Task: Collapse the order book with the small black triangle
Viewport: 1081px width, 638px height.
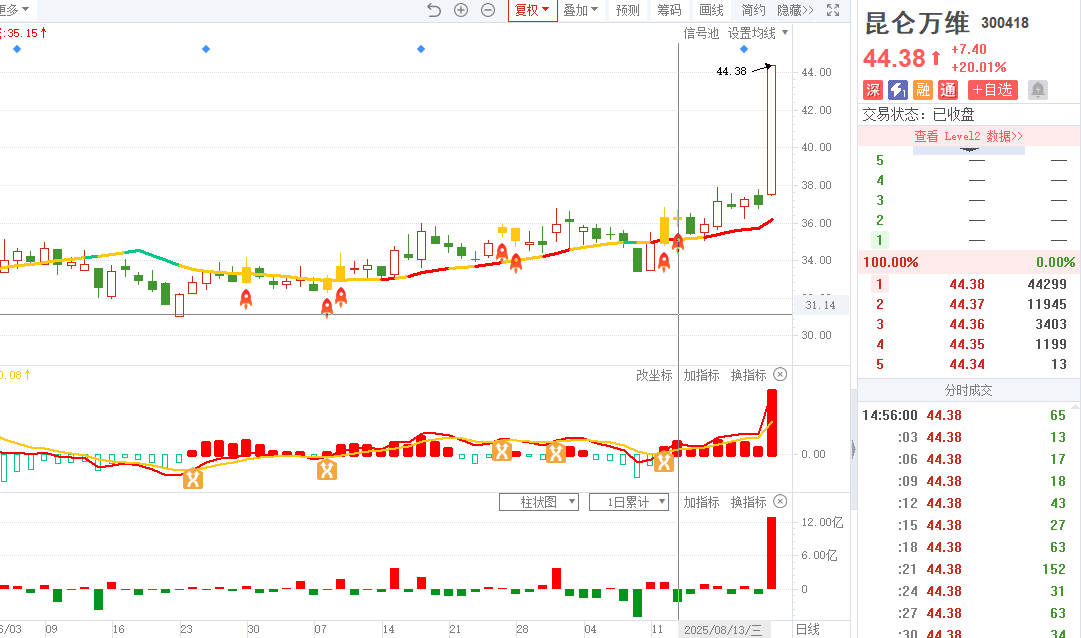Action: [x=969, y=149]
